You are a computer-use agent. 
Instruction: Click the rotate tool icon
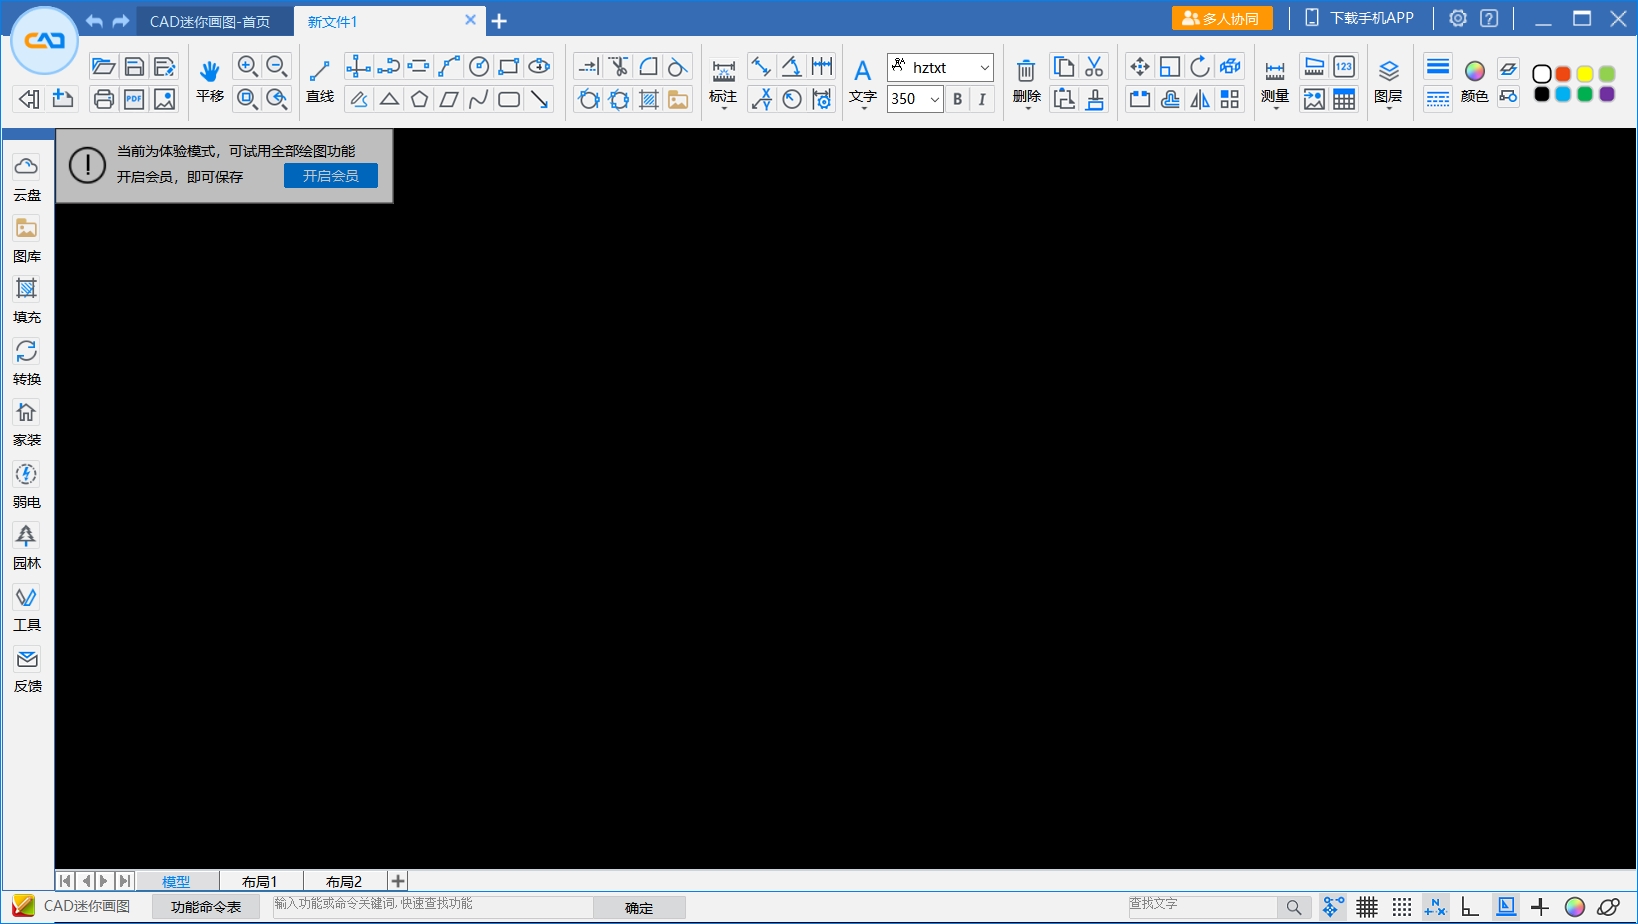tap(1200, 67)
